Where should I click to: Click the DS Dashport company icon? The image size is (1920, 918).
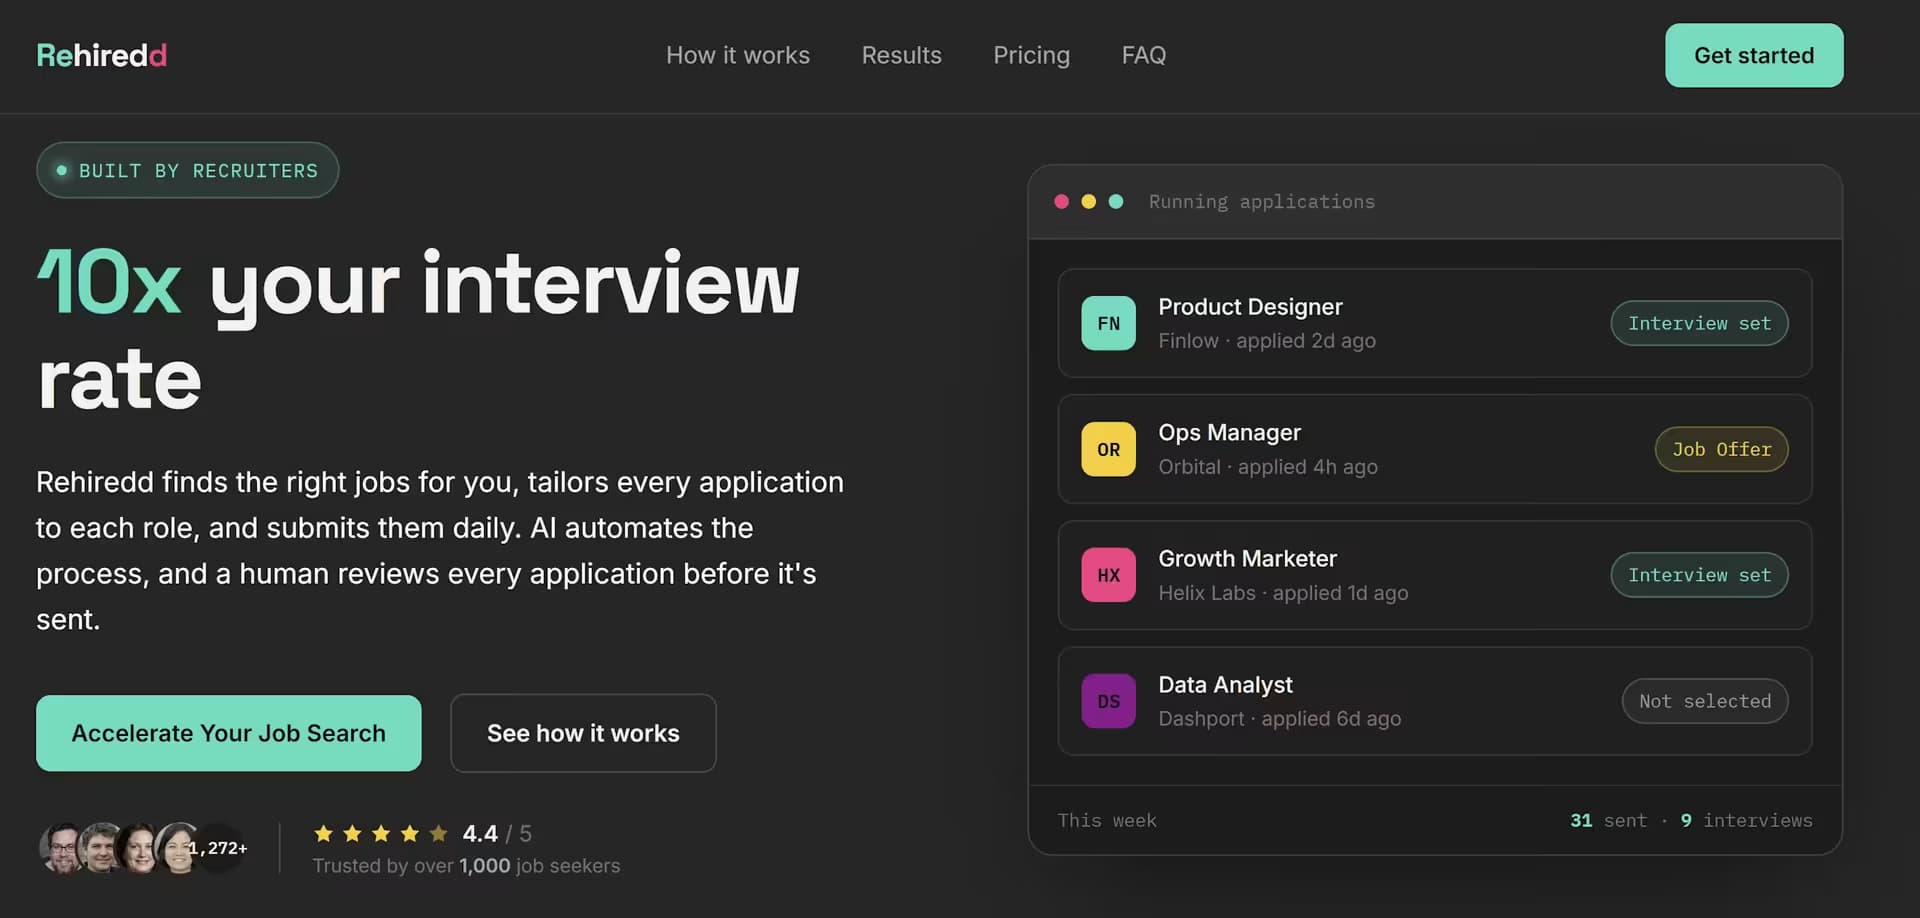[1108, 701]
